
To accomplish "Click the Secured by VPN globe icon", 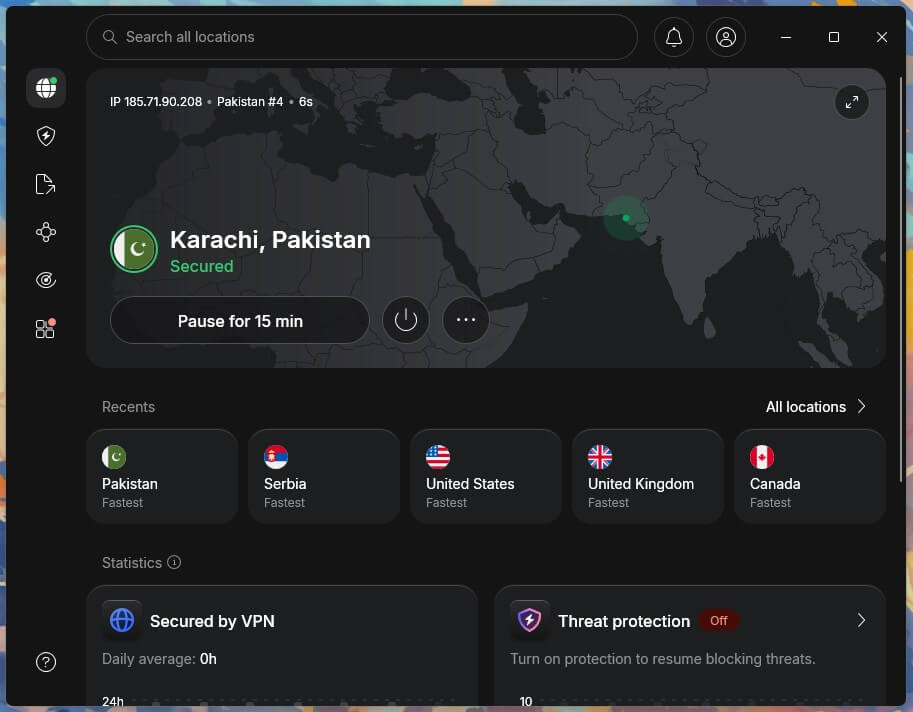I will click(x=122, y=620).
